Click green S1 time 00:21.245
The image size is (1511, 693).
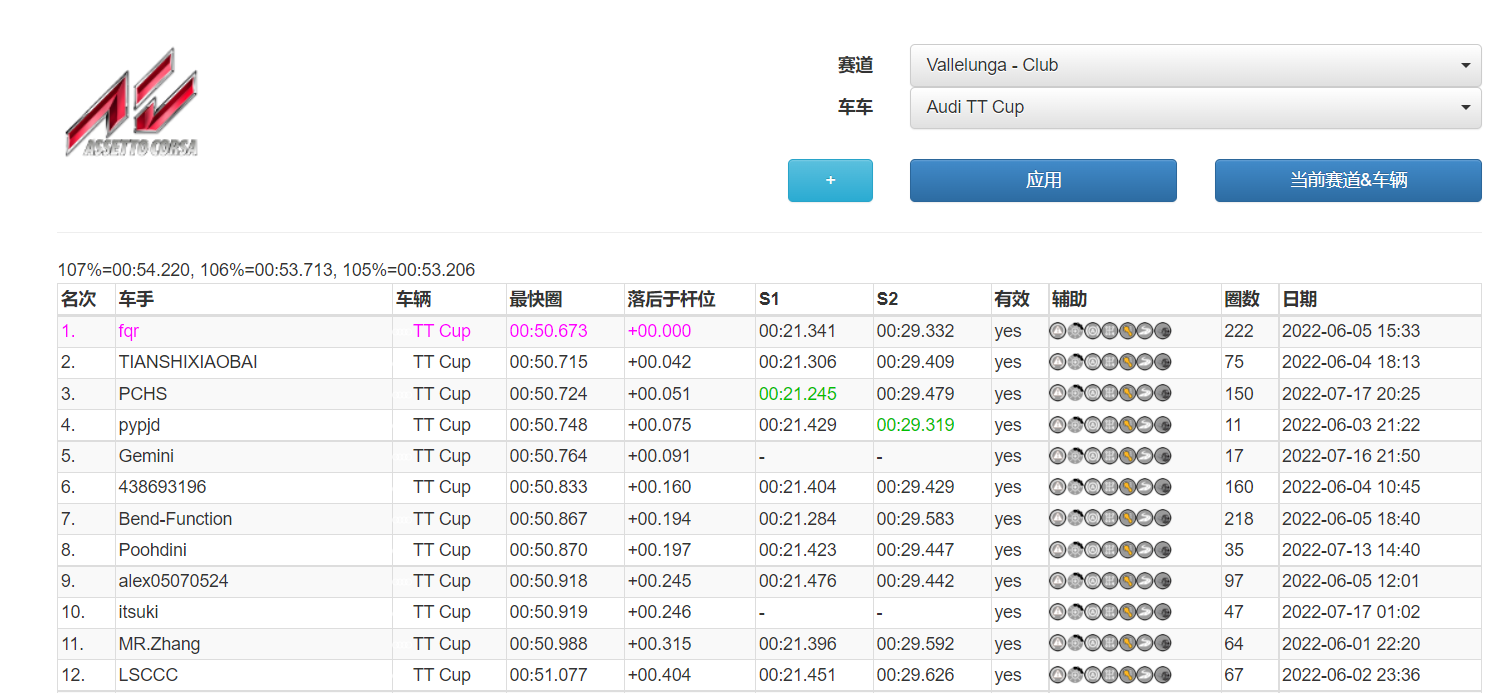point(798,393)
